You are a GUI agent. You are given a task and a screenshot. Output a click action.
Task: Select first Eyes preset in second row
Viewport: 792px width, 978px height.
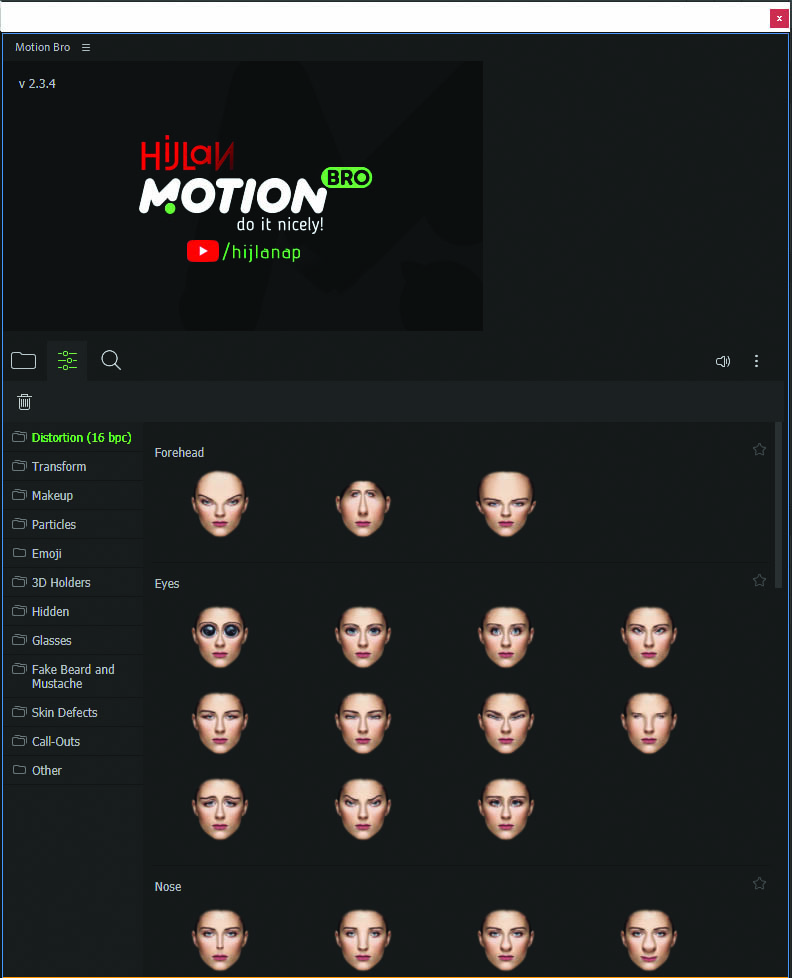point(220,723)
